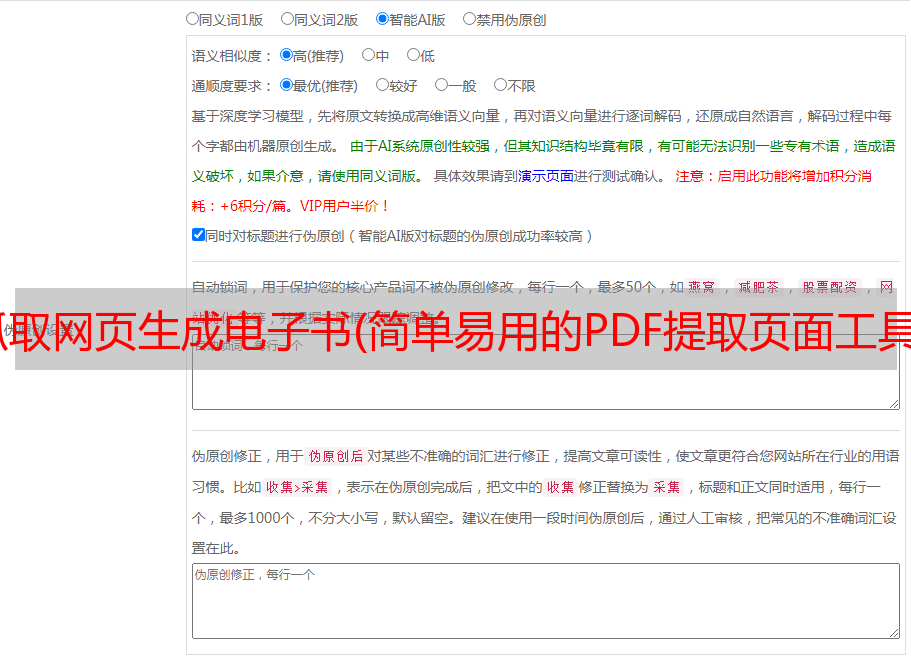Focus the 伪原创修正 textarea
The height and width of the screenshot is (658, 911).
[x=546, y=601]
